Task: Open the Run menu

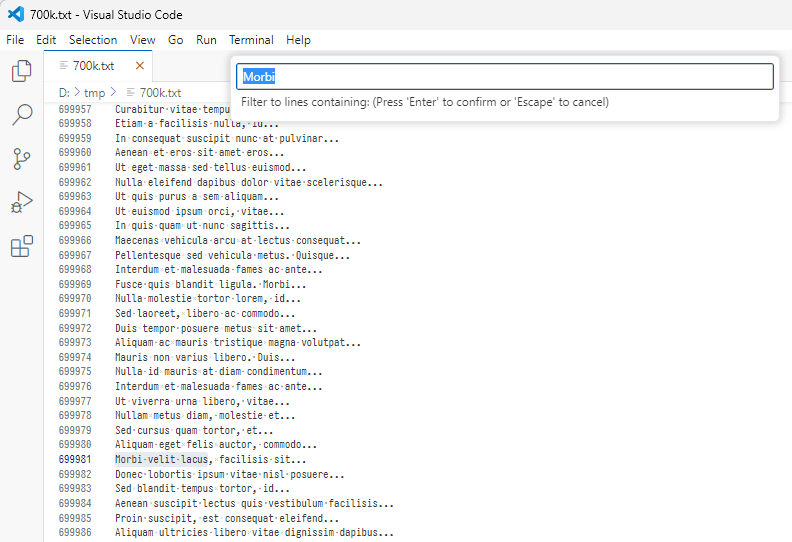Action: (x=206, y=40)
